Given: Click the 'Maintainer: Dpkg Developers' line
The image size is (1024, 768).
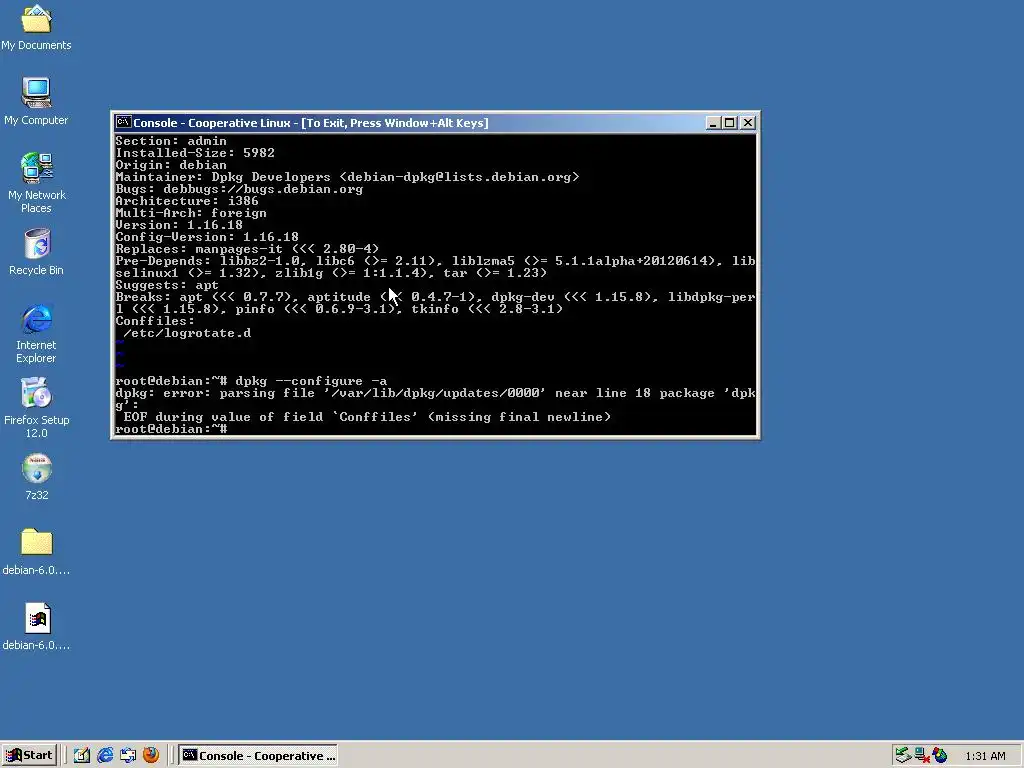Looking at the screenshot, I should pos(347,177).
